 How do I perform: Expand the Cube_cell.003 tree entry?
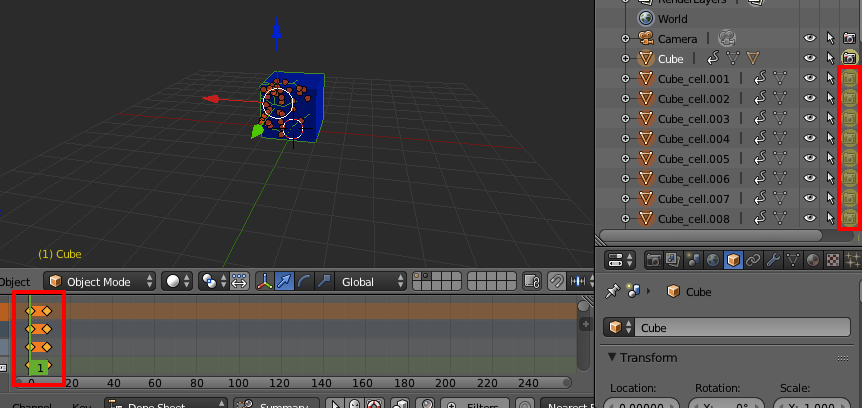[x=625, y=118]
